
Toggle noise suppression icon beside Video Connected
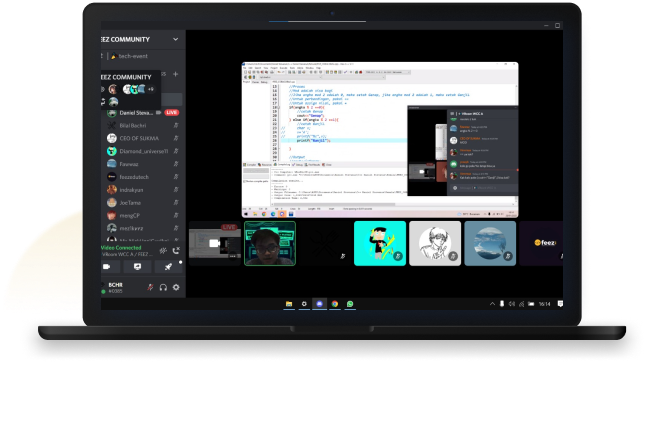tap(162, 250)
